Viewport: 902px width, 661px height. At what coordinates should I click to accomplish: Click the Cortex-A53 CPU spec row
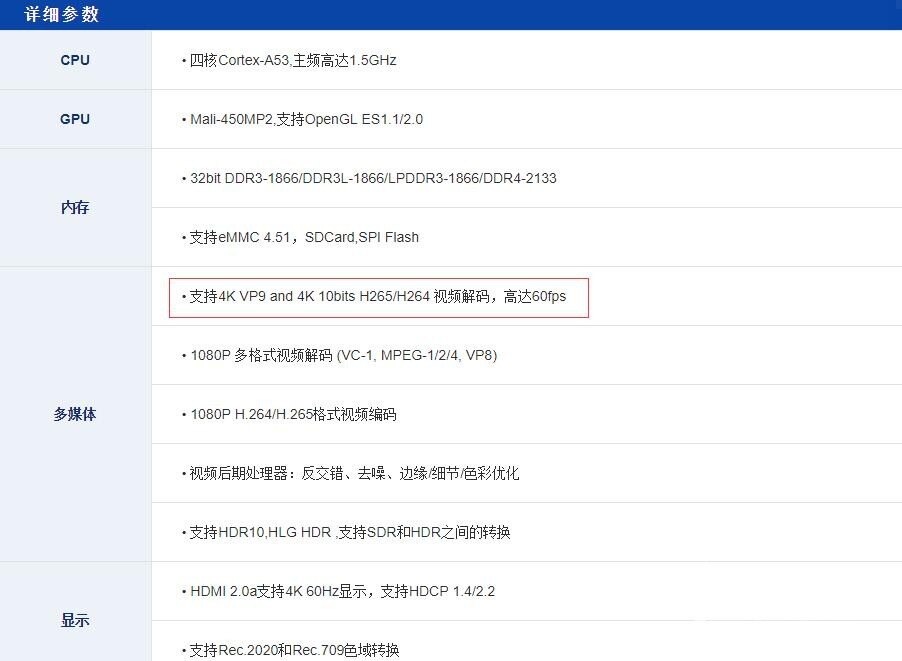click(x=290, y=60)
